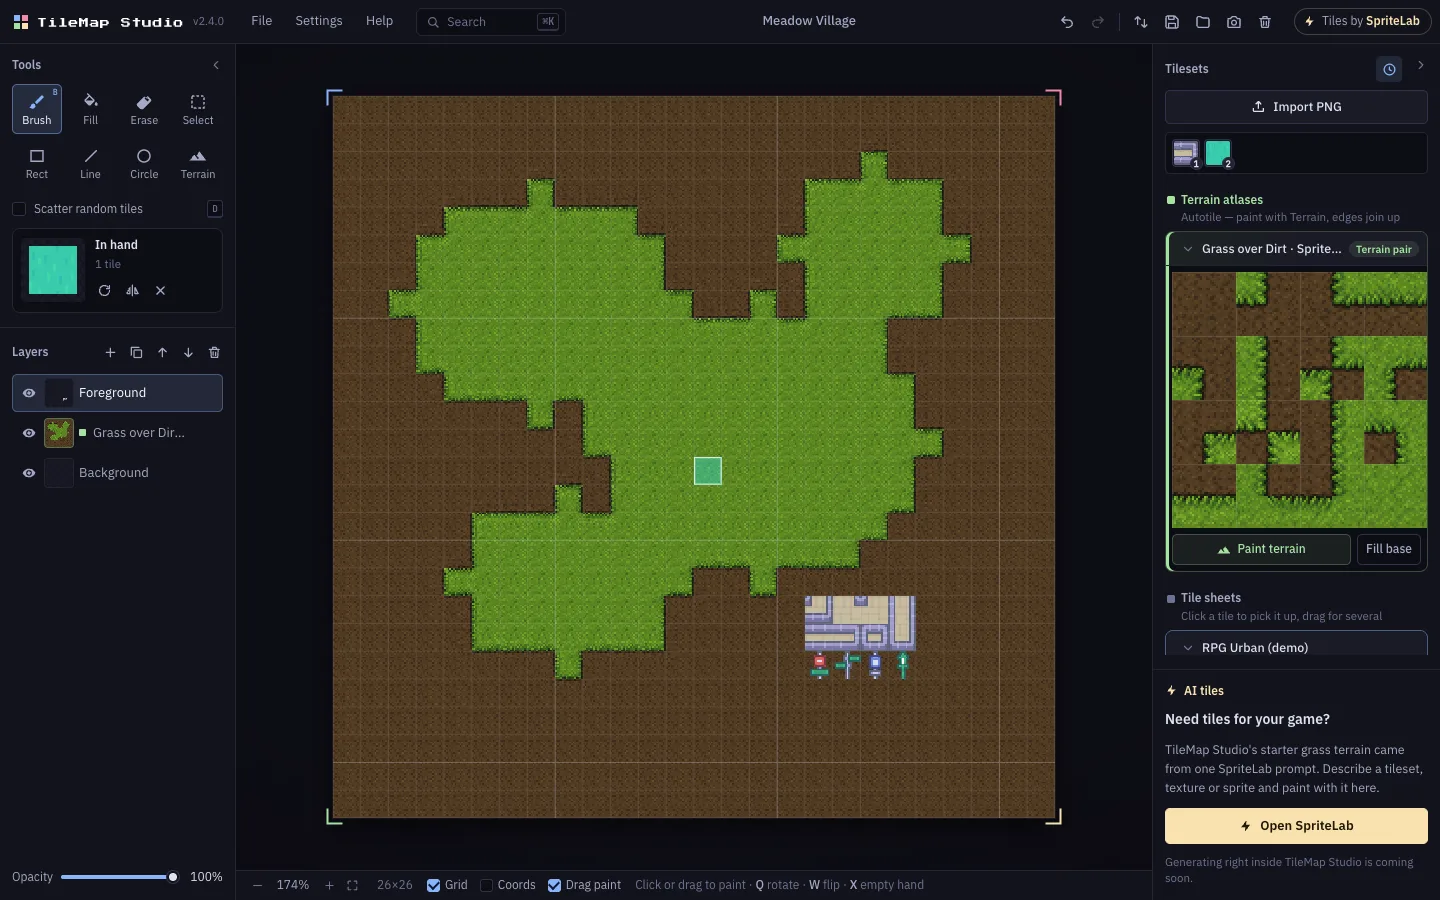Enable Scatter random tiles
Screen dimensions: 1440x900
pos(19,209)
